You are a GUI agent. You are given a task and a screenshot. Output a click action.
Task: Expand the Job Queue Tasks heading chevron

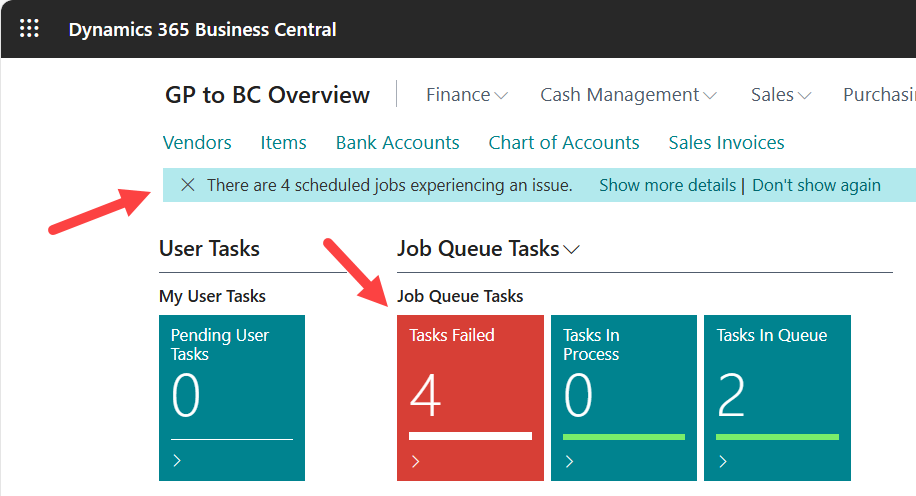(x=572, y=249)
